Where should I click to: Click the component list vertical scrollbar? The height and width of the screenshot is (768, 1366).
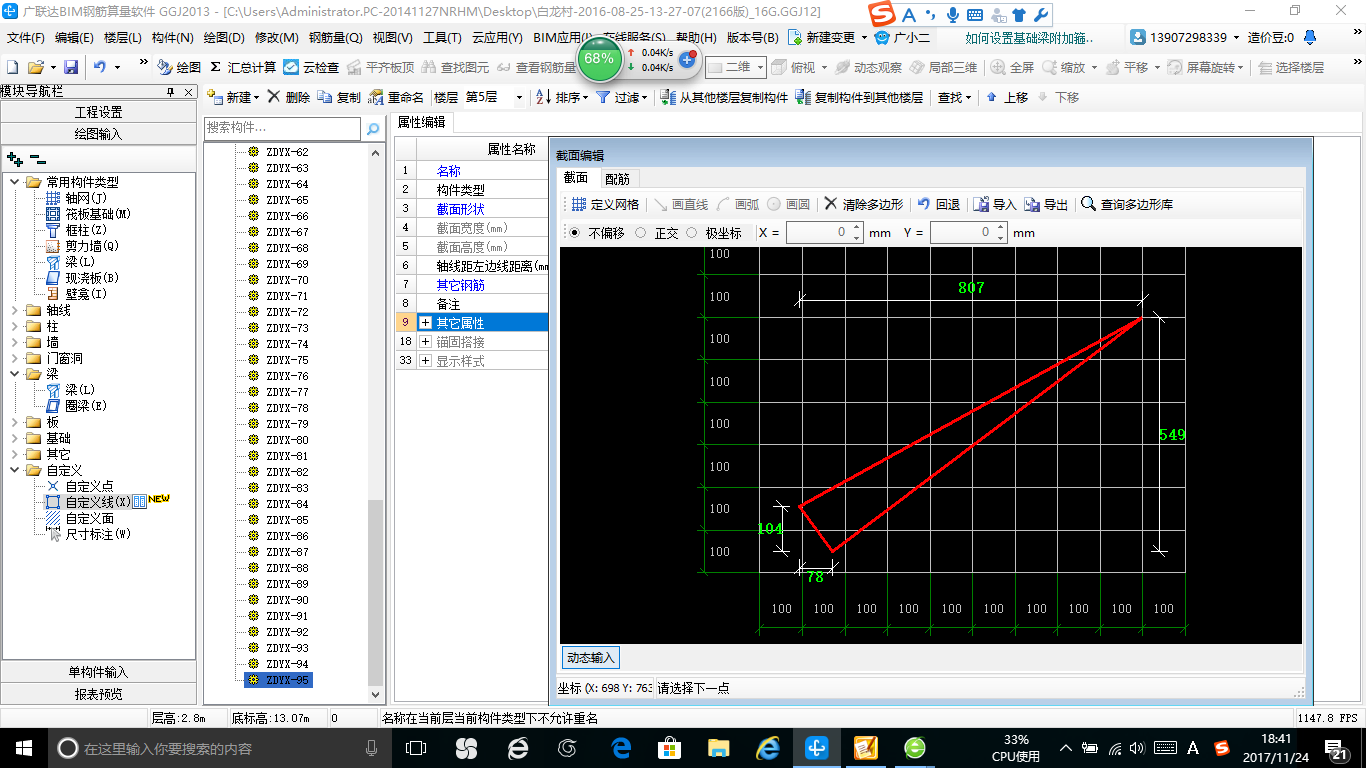376,593
